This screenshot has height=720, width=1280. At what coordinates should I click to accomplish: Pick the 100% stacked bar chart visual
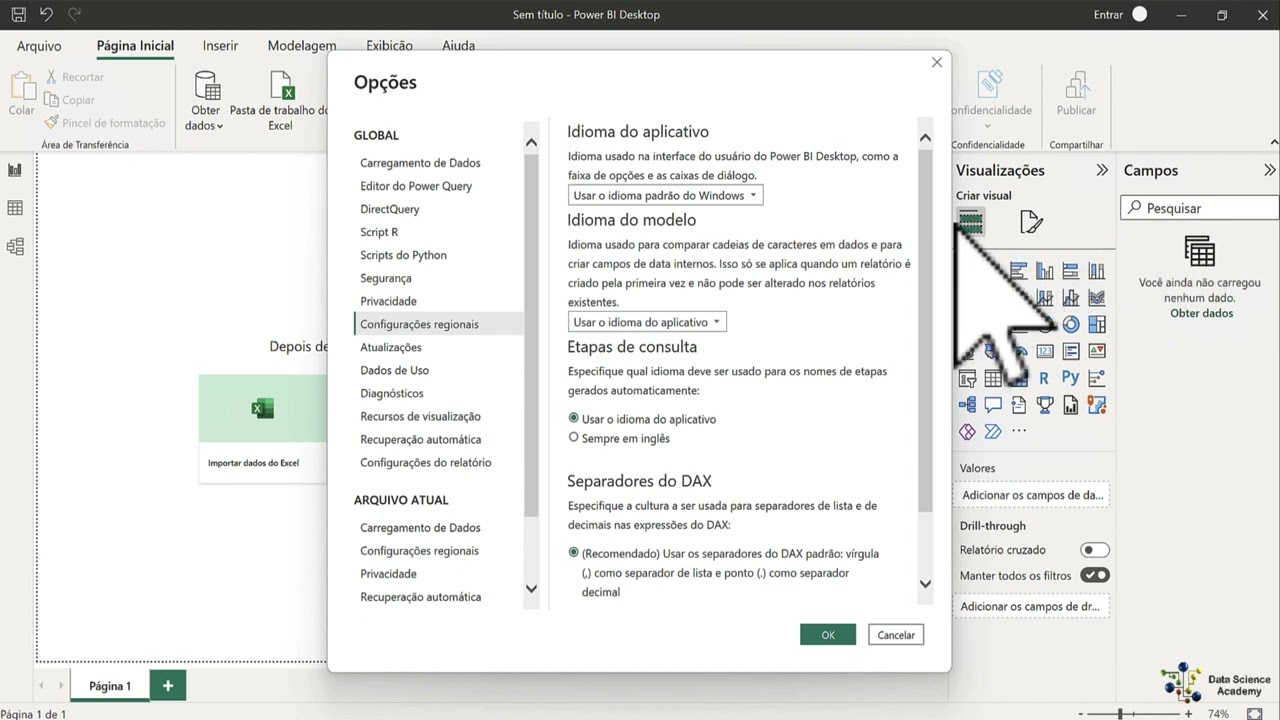click(x=1071, y=271)
